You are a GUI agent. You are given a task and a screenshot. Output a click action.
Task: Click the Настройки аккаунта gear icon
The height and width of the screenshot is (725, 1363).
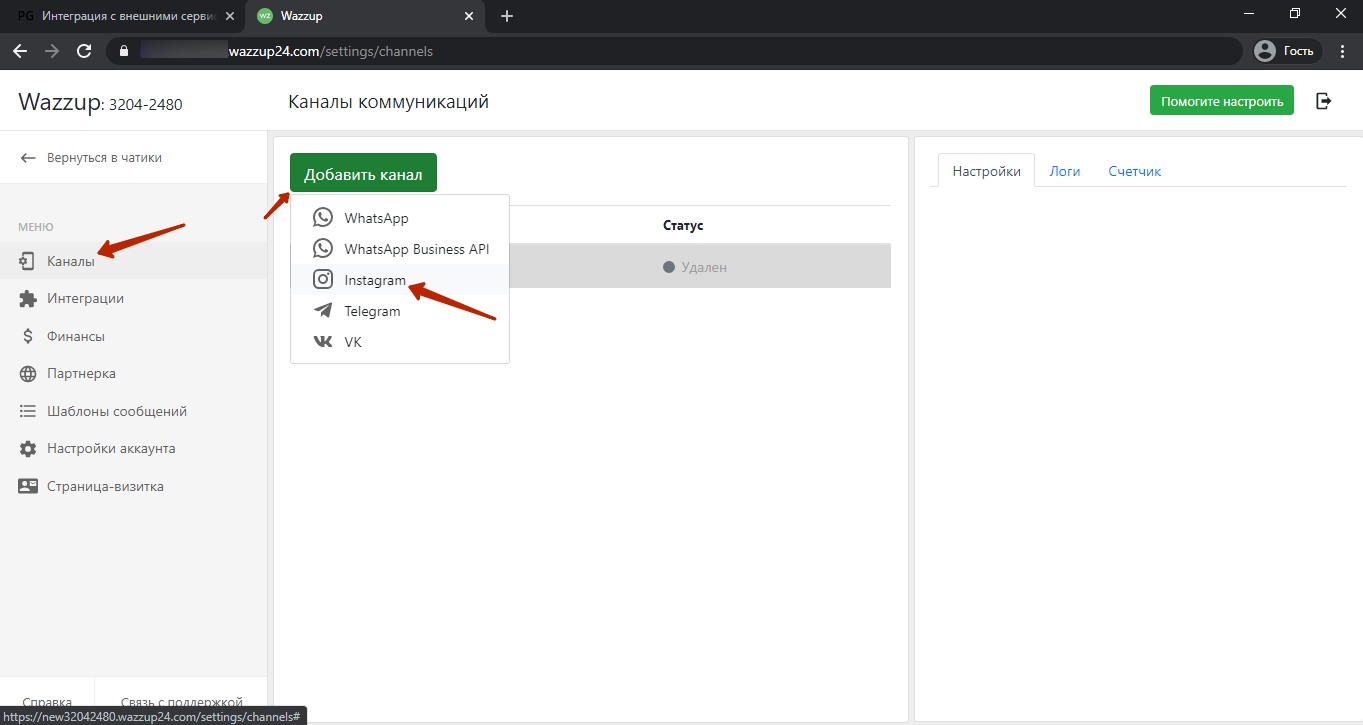[28, 449]
